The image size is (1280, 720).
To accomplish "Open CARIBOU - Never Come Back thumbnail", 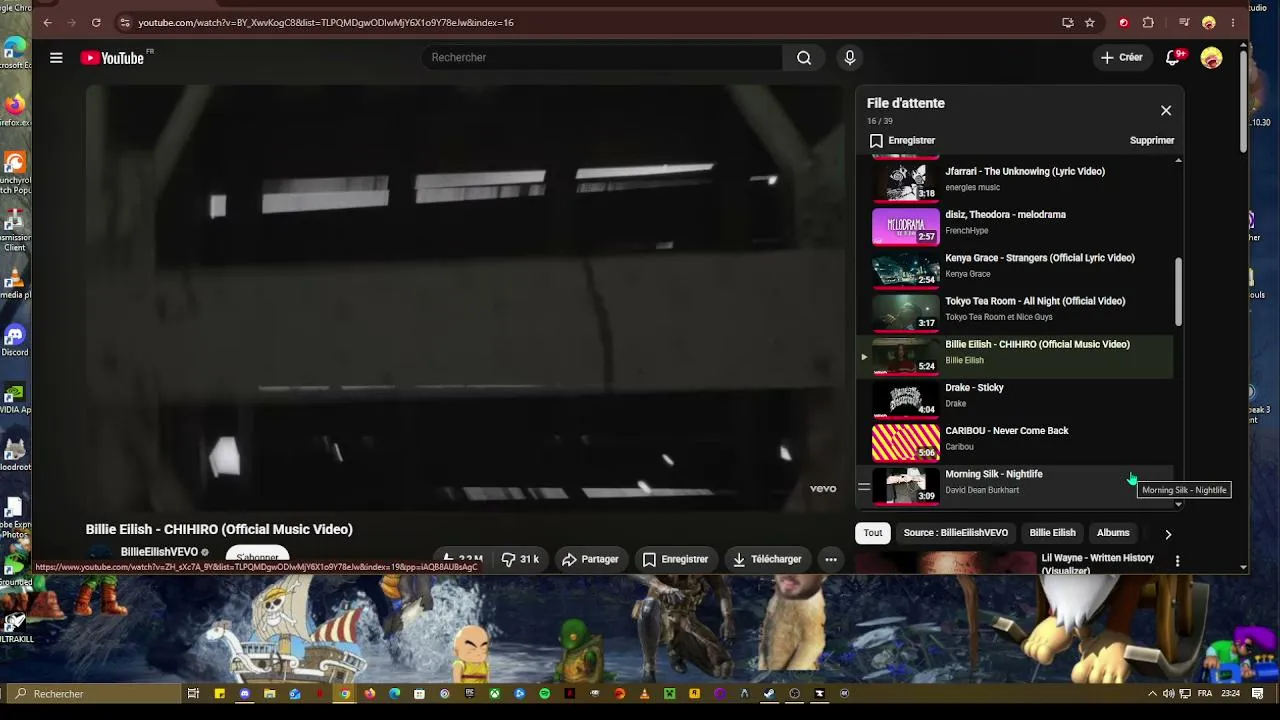I will (906, 443).
